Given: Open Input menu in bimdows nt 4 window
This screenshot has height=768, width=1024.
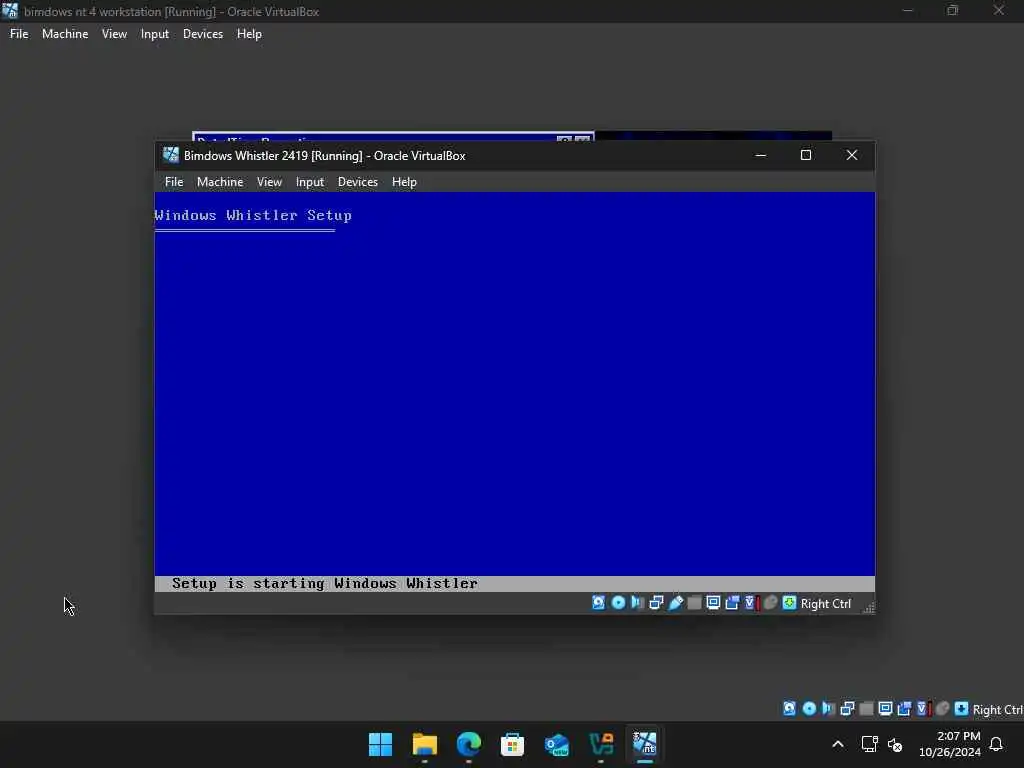Looking at the screenshot, I should [155, 34].
